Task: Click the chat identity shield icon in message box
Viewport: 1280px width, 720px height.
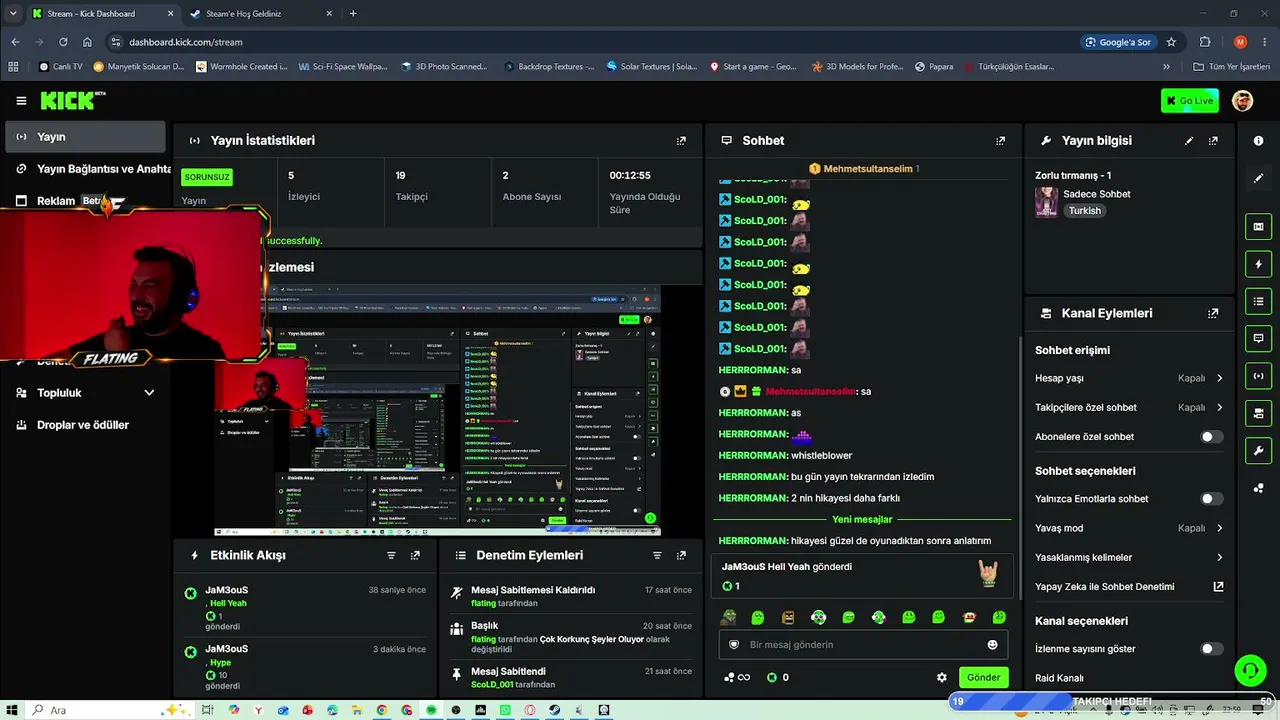Action: [734, 645]
